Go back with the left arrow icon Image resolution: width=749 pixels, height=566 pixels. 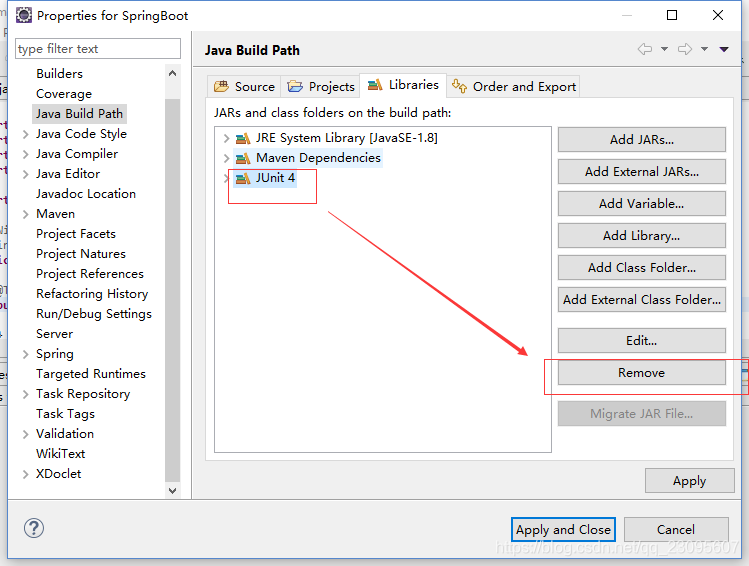coord(645,49)
